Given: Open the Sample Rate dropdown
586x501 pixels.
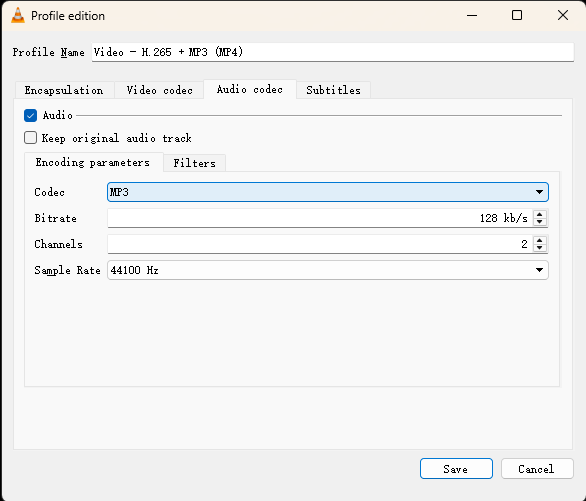Looking at the screenshot, I should click(x=327, y=270).
